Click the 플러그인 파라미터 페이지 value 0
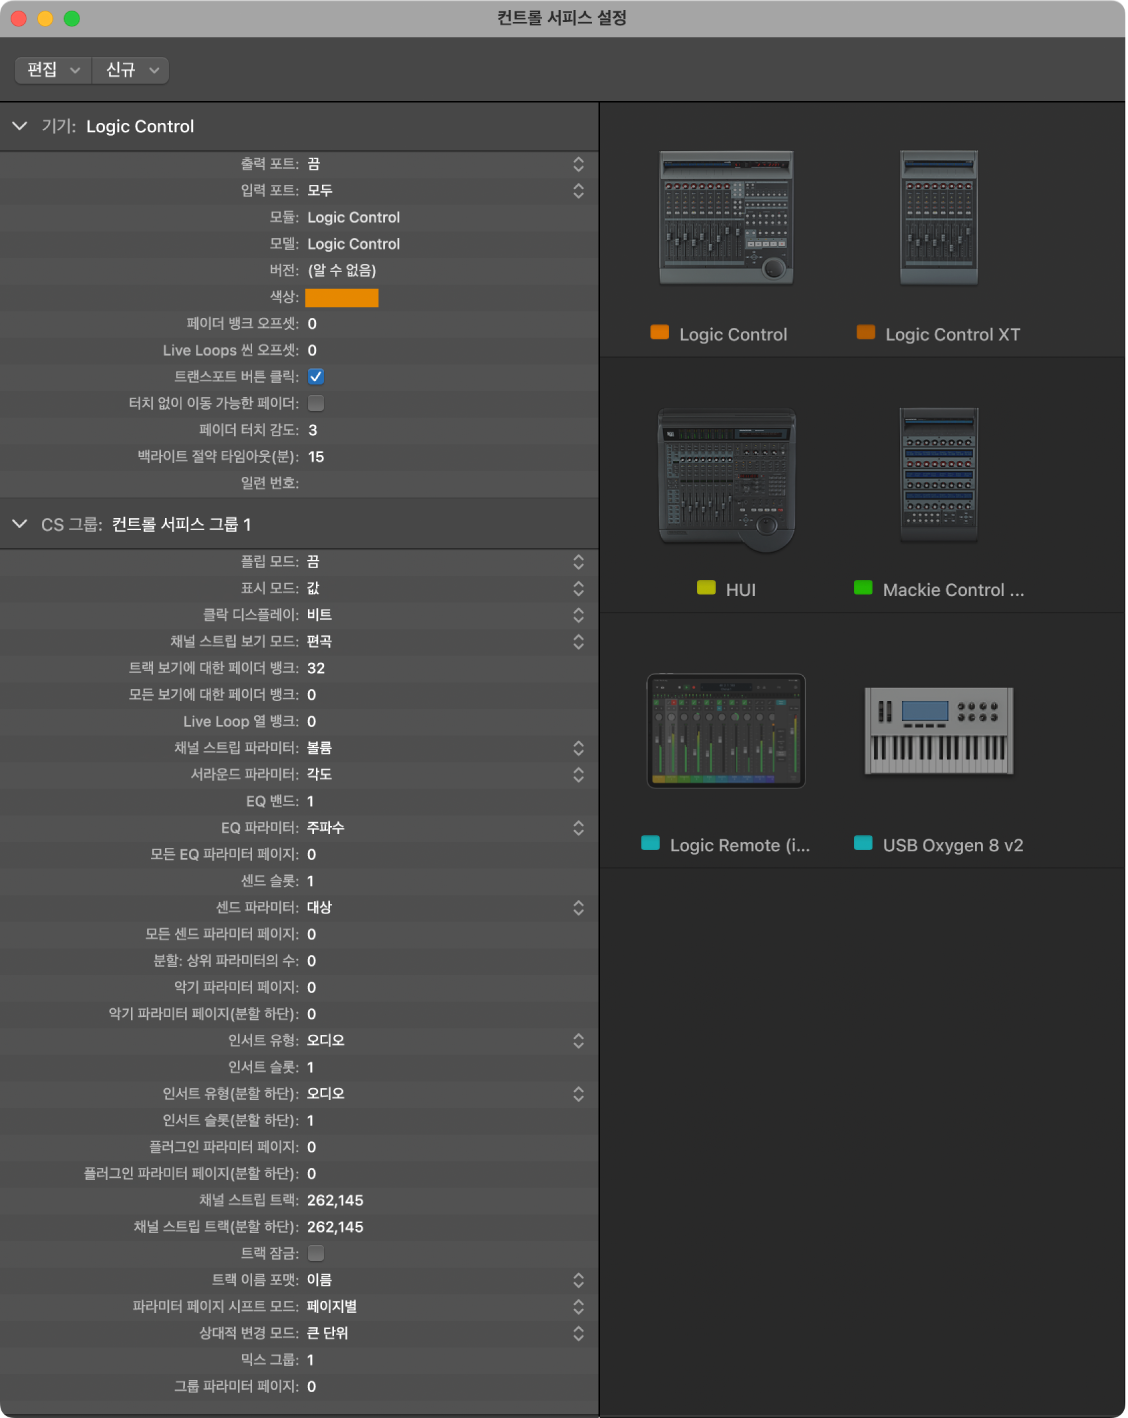This screenshot has width=1128, height=1418. [312, 1147]
